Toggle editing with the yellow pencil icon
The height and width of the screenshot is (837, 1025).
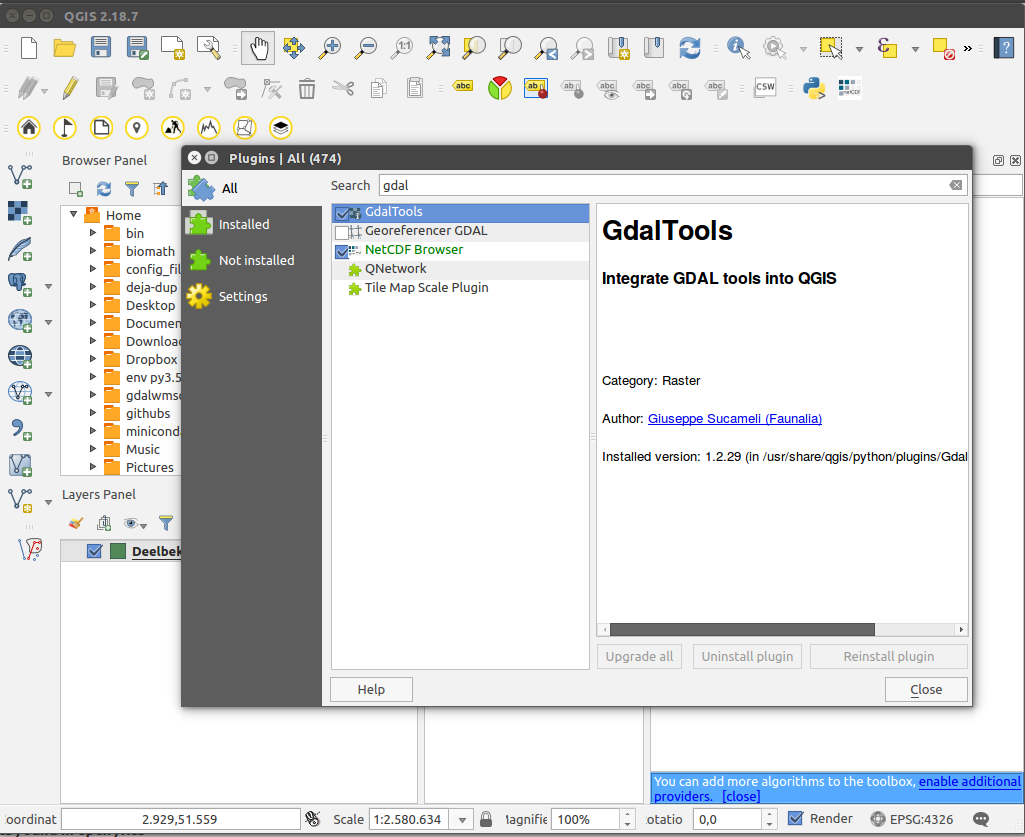click(x=71, y=88)
